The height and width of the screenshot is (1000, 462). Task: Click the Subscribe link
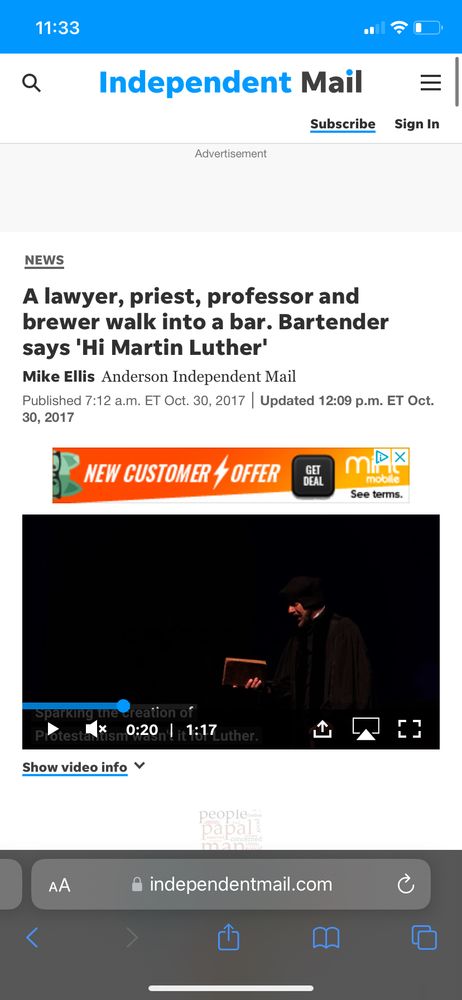point(343,124)
